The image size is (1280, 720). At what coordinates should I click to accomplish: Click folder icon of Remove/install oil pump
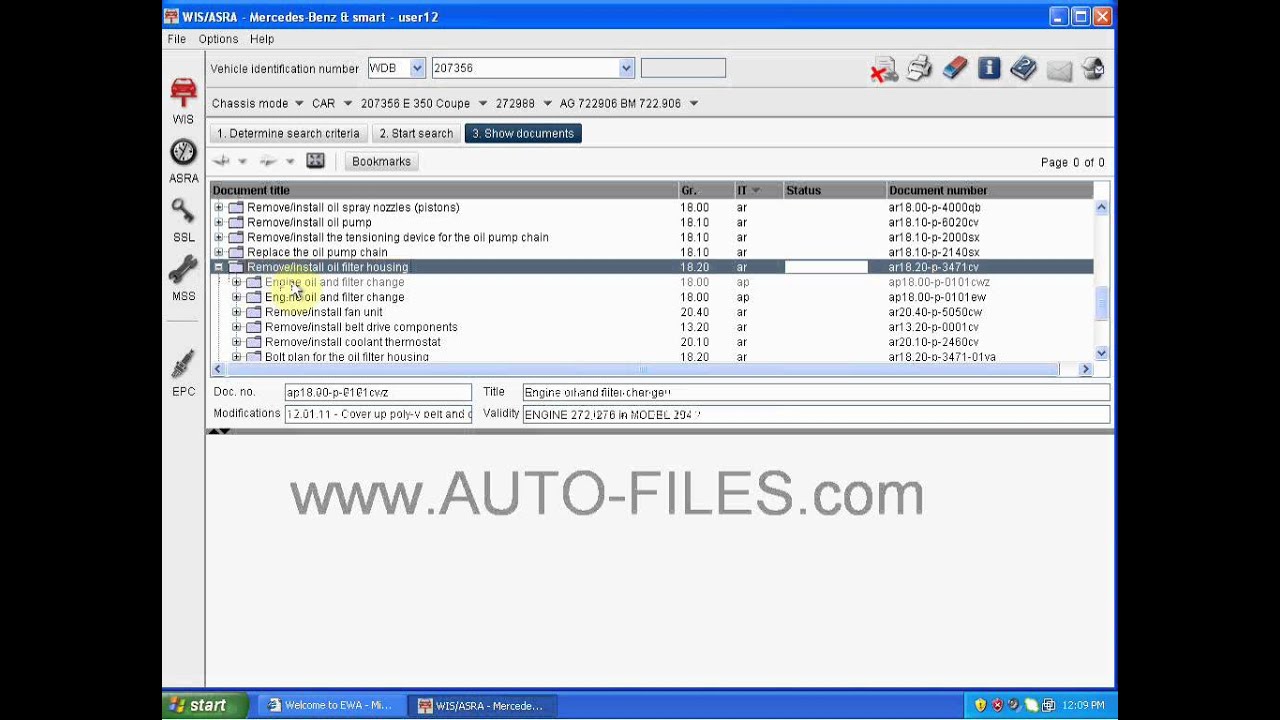[x=236, y=222]
